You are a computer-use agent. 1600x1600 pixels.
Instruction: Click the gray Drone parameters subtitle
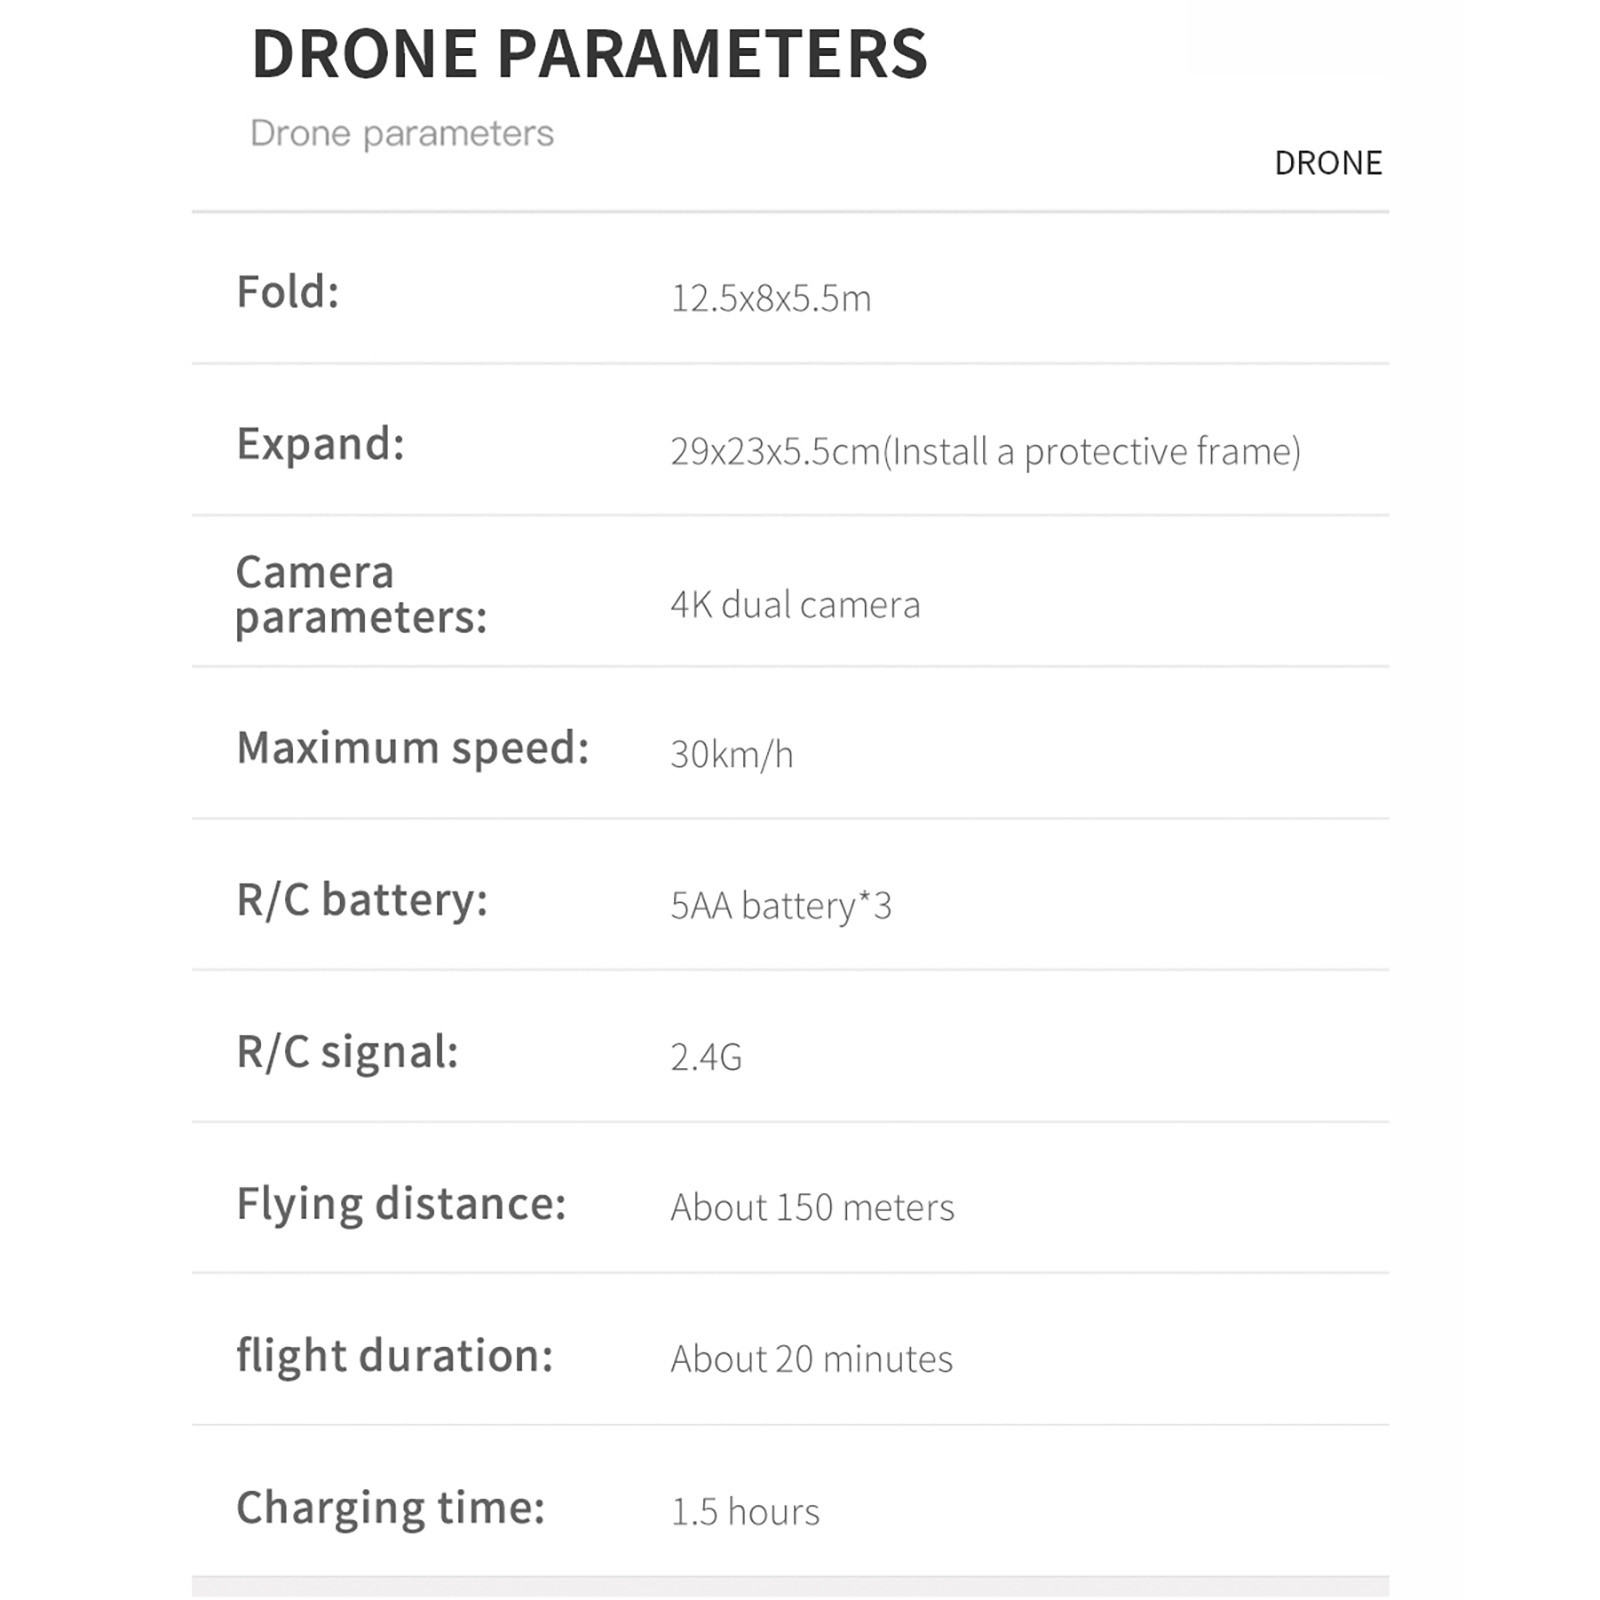[402, 133]
